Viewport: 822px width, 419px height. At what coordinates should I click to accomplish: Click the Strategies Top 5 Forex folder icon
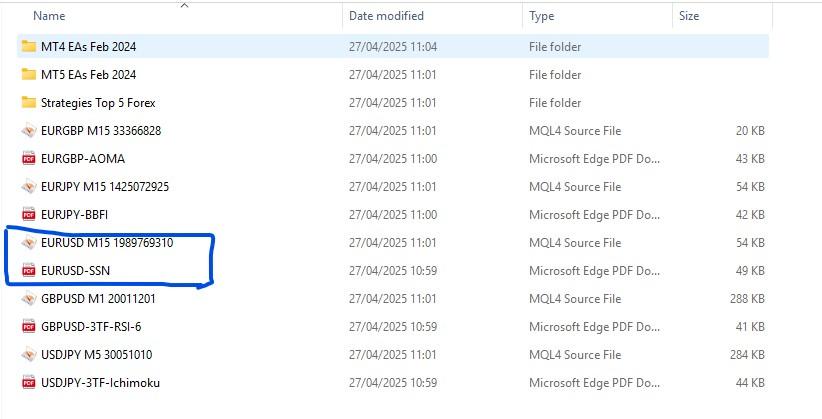(28, 102)
